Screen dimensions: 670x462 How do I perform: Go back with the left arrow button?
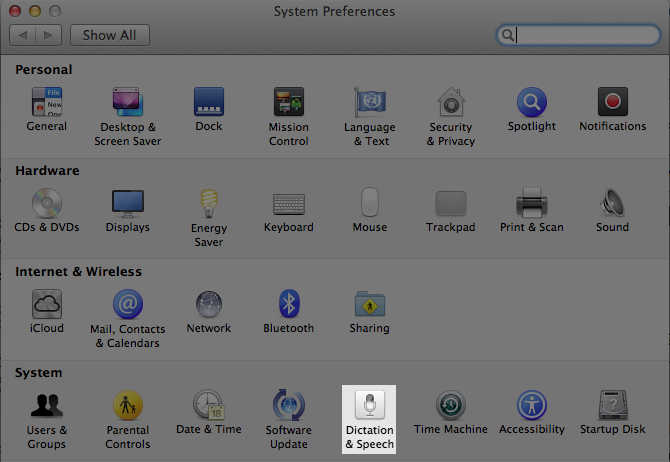[23, 35]
